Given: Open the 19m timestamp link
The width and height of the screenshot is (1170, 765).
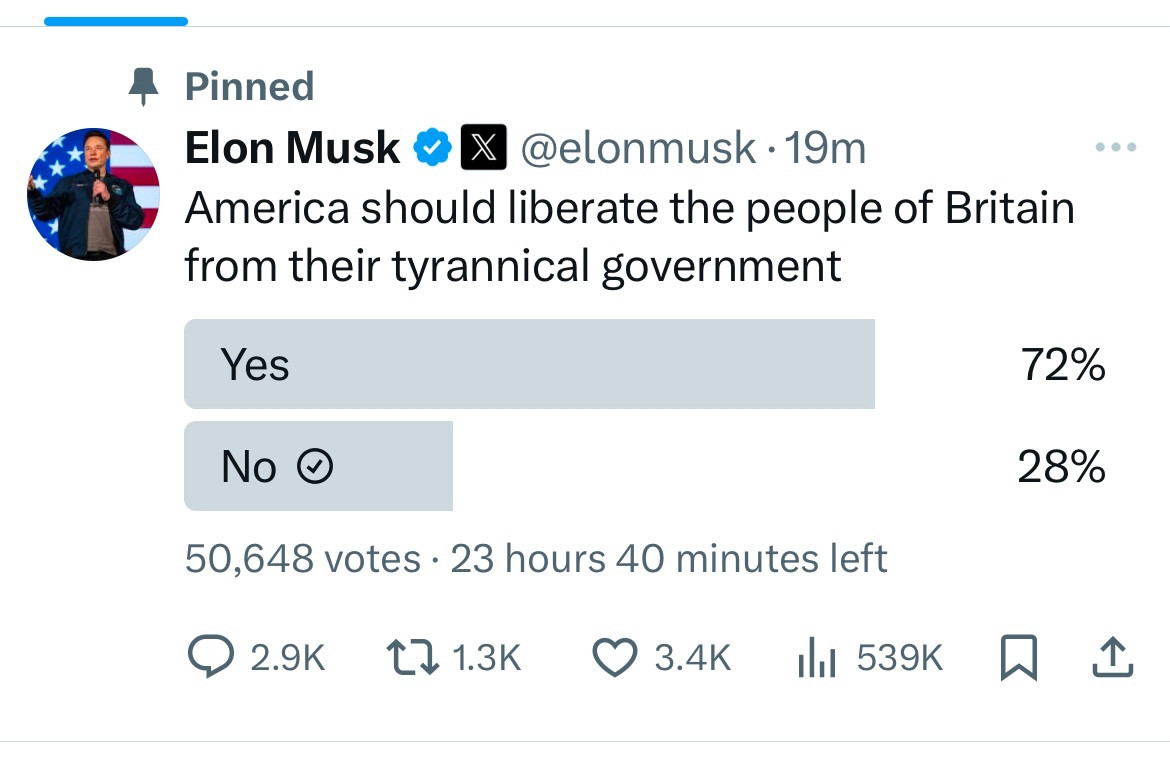Looking at the screenshot, I should click(x=825, y=148).
